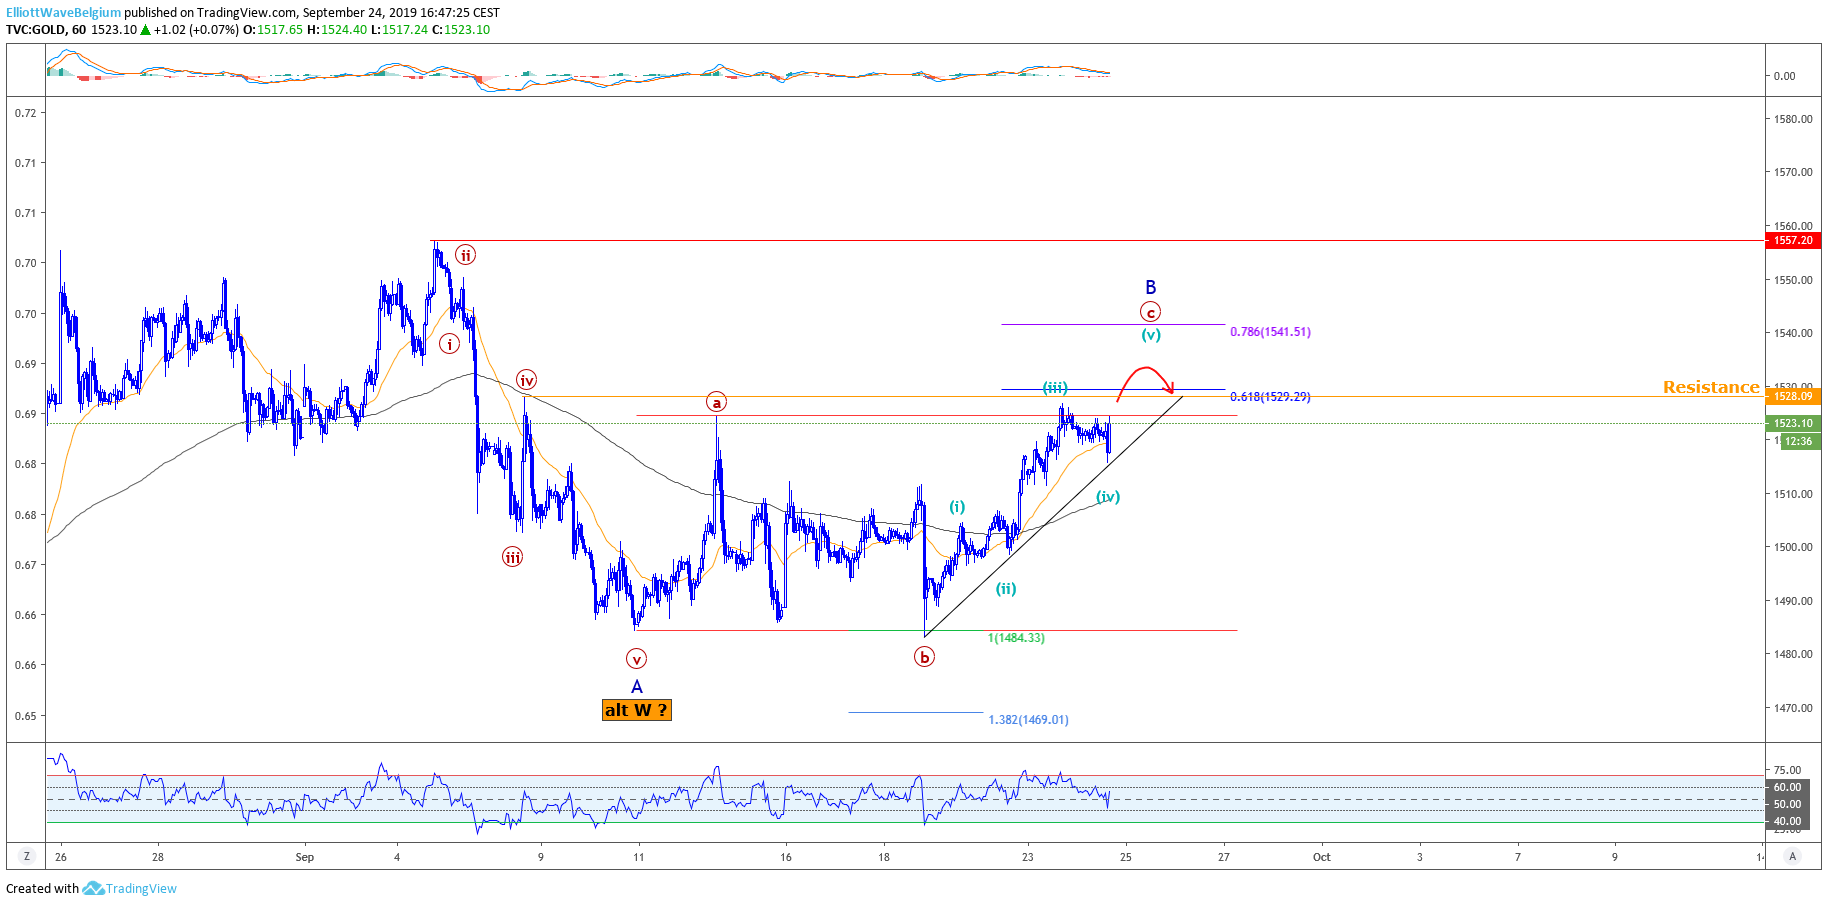The image size is (1828, 906).
Task: Click the circled red 'a' wave marker
Action: coord(716,402)
